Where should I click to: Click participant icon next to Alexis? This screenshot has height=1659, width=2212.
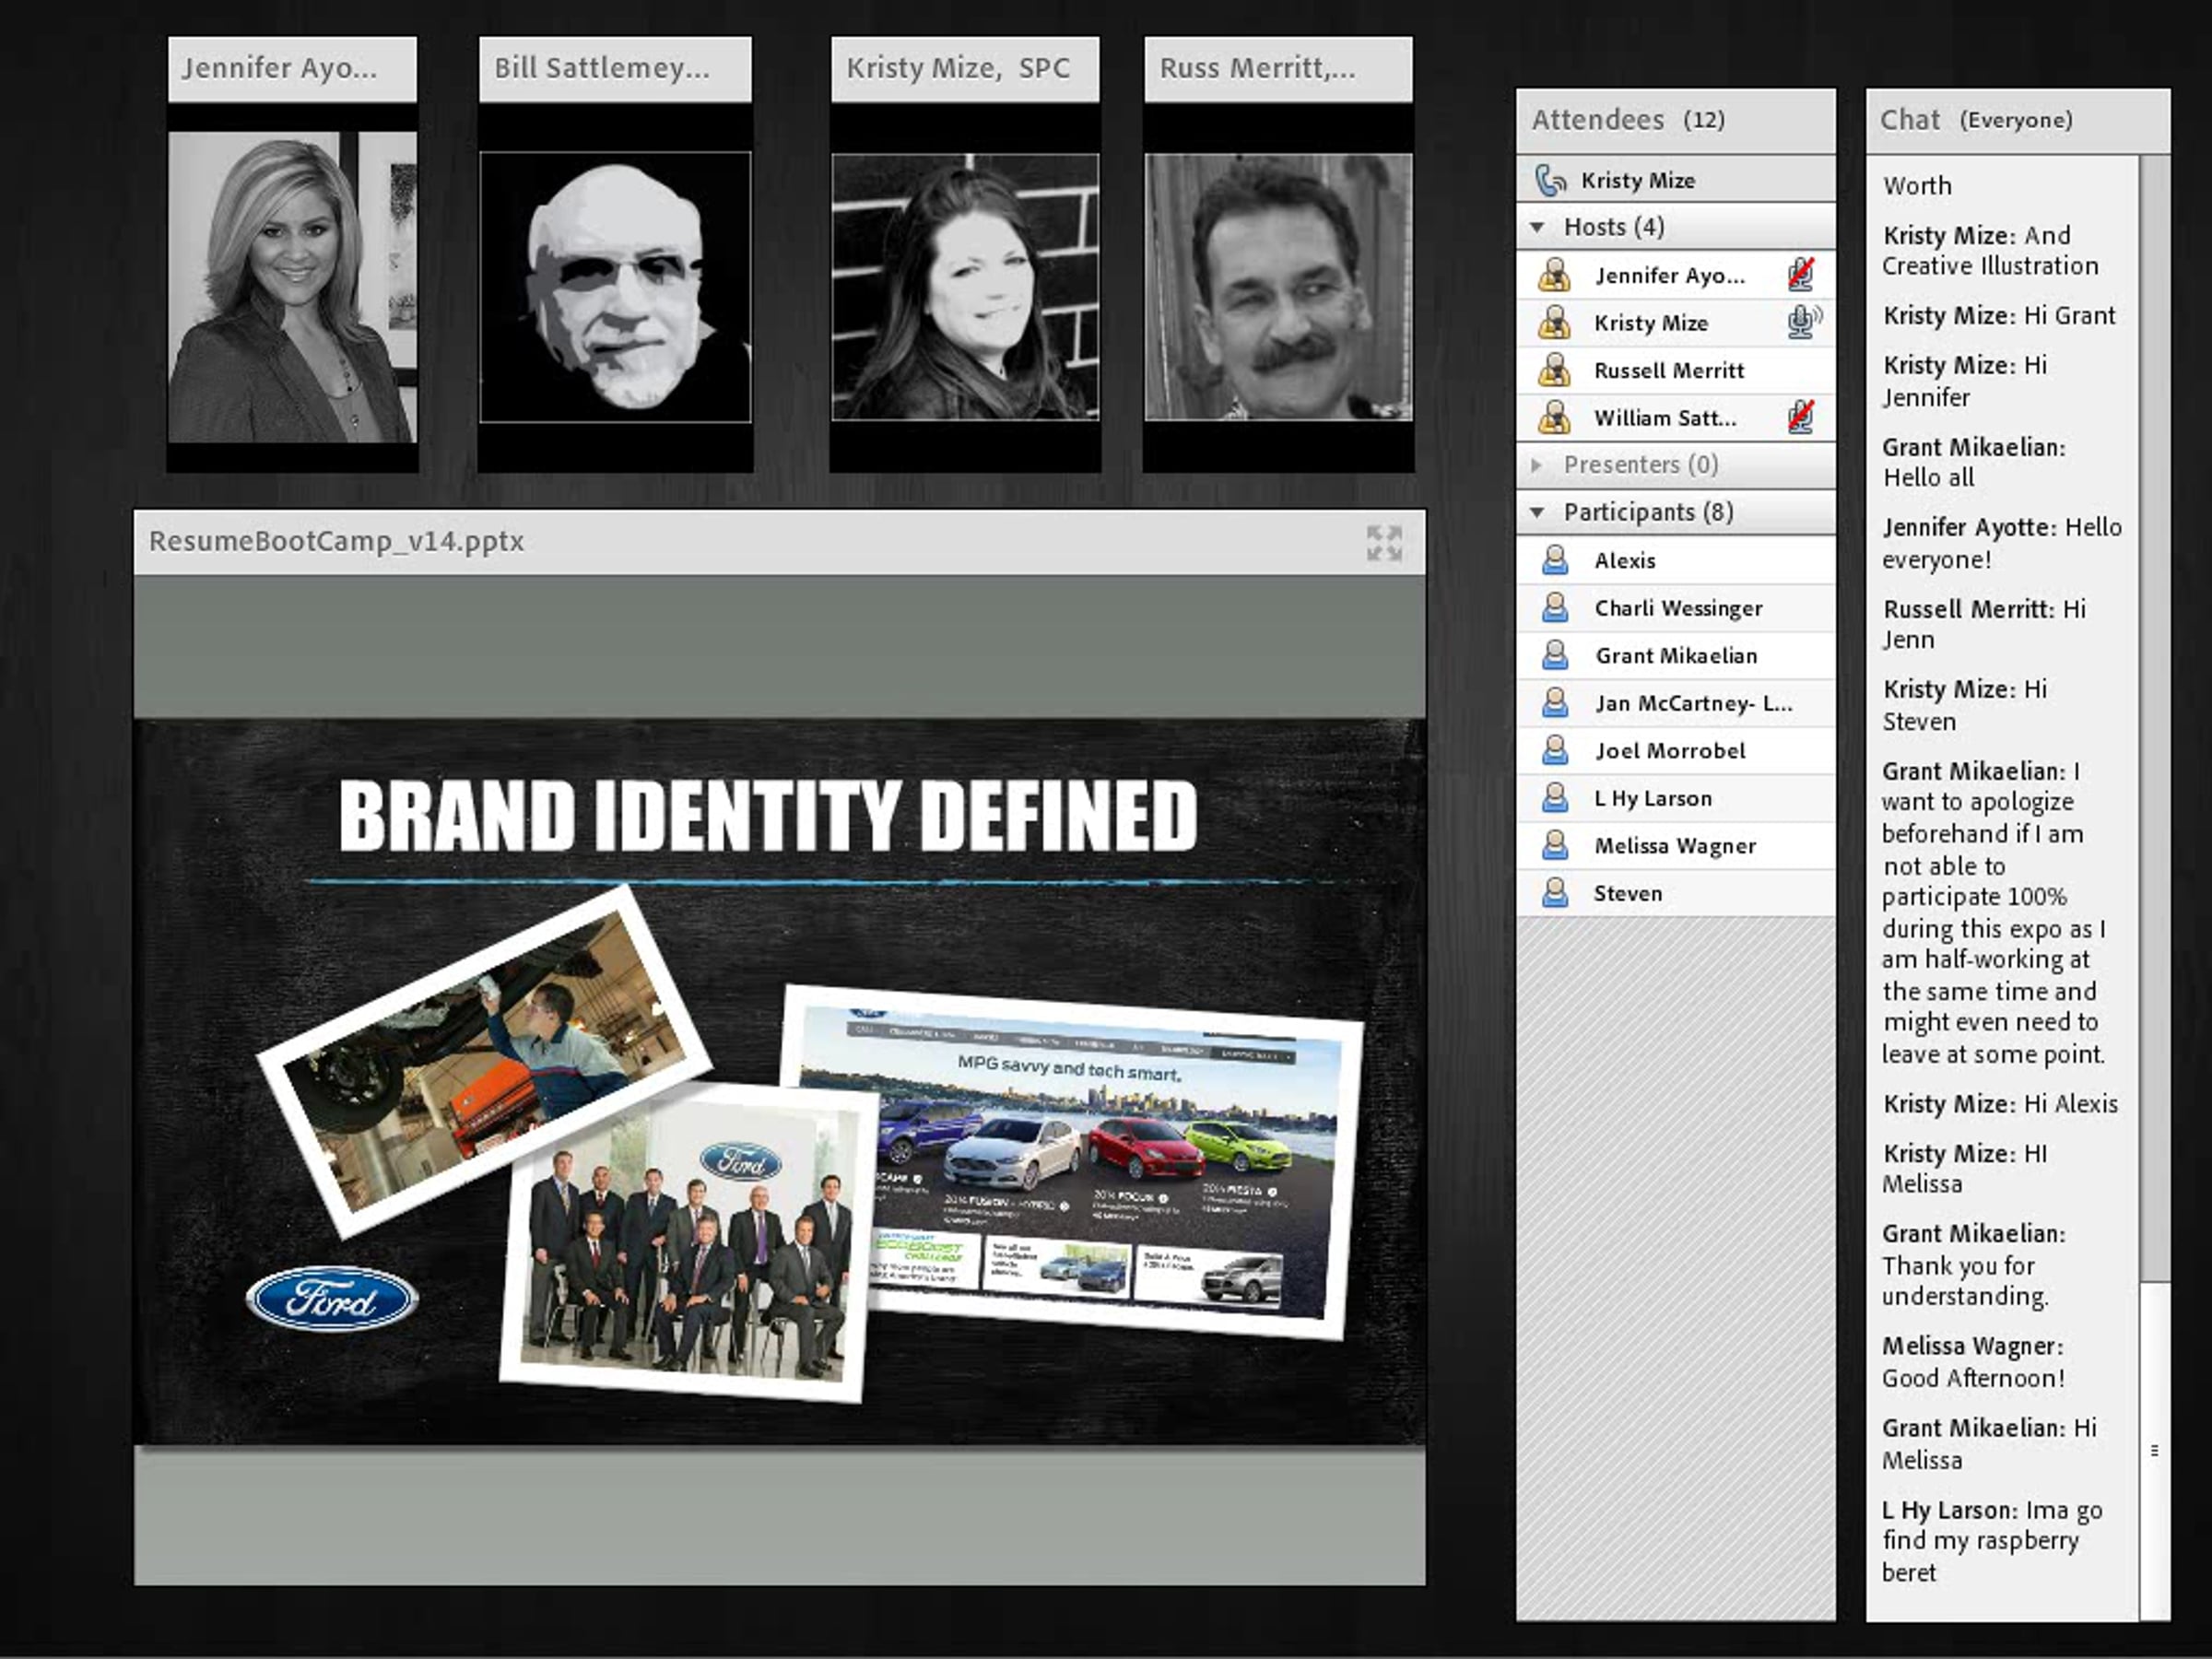click(1555, 560)
